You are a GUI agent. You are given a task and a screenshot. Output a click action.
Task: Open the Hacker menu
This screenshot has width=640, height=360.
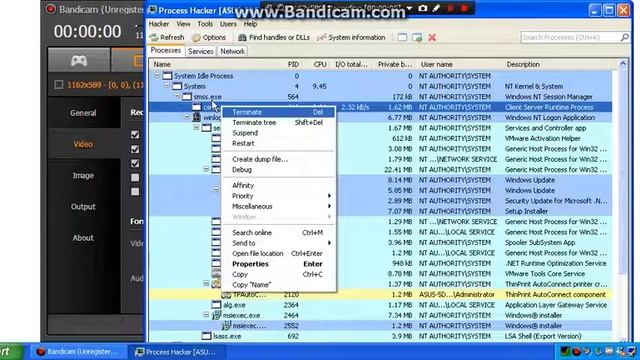tap(159, 24)
